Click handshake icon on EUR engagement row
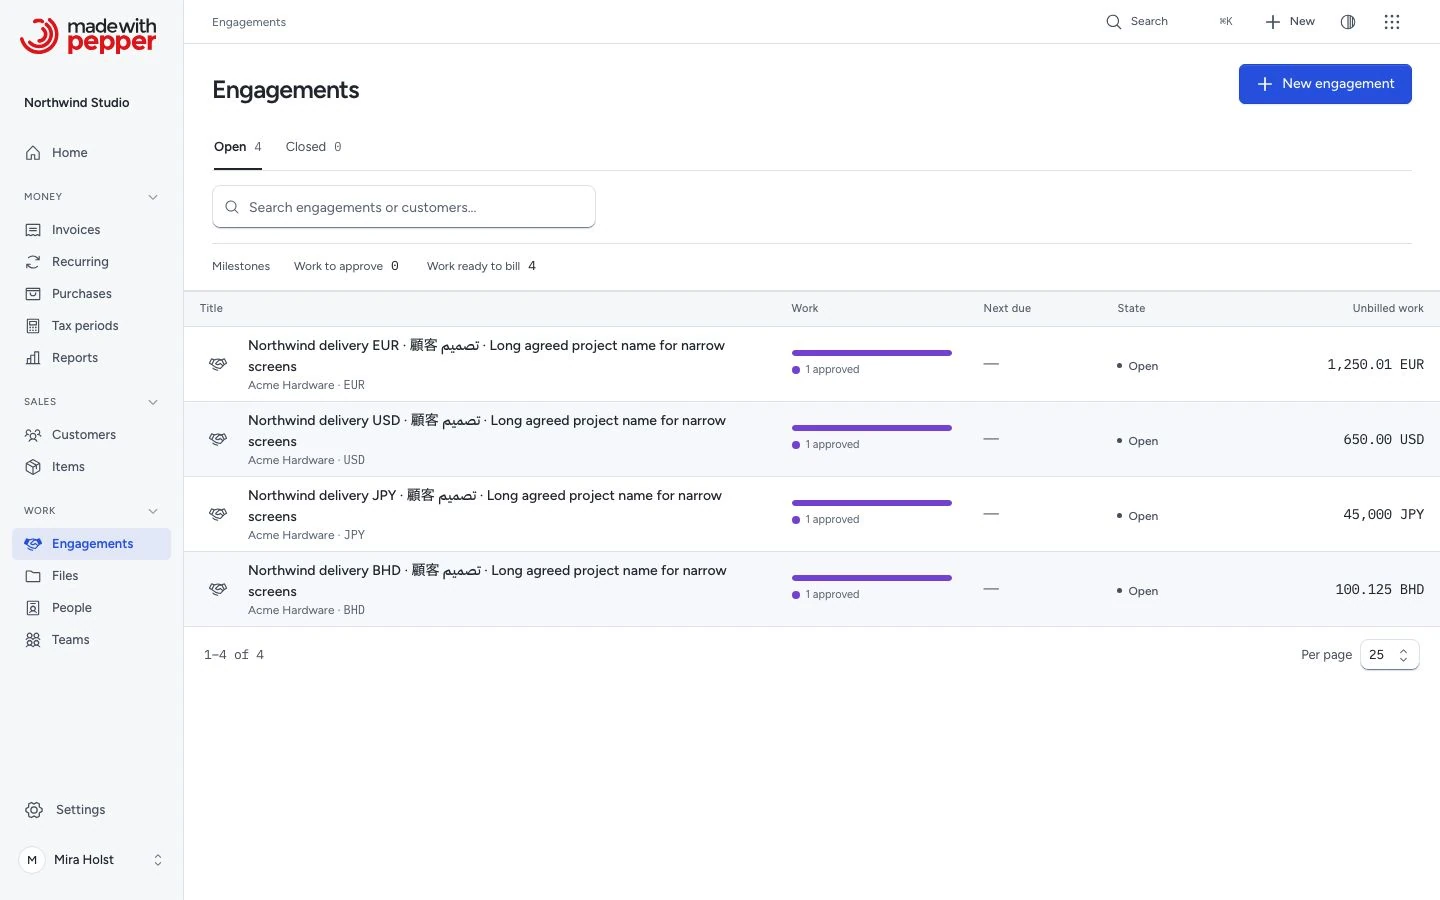The height and width of the screenshot is (900, 1440). coord(218,364)
